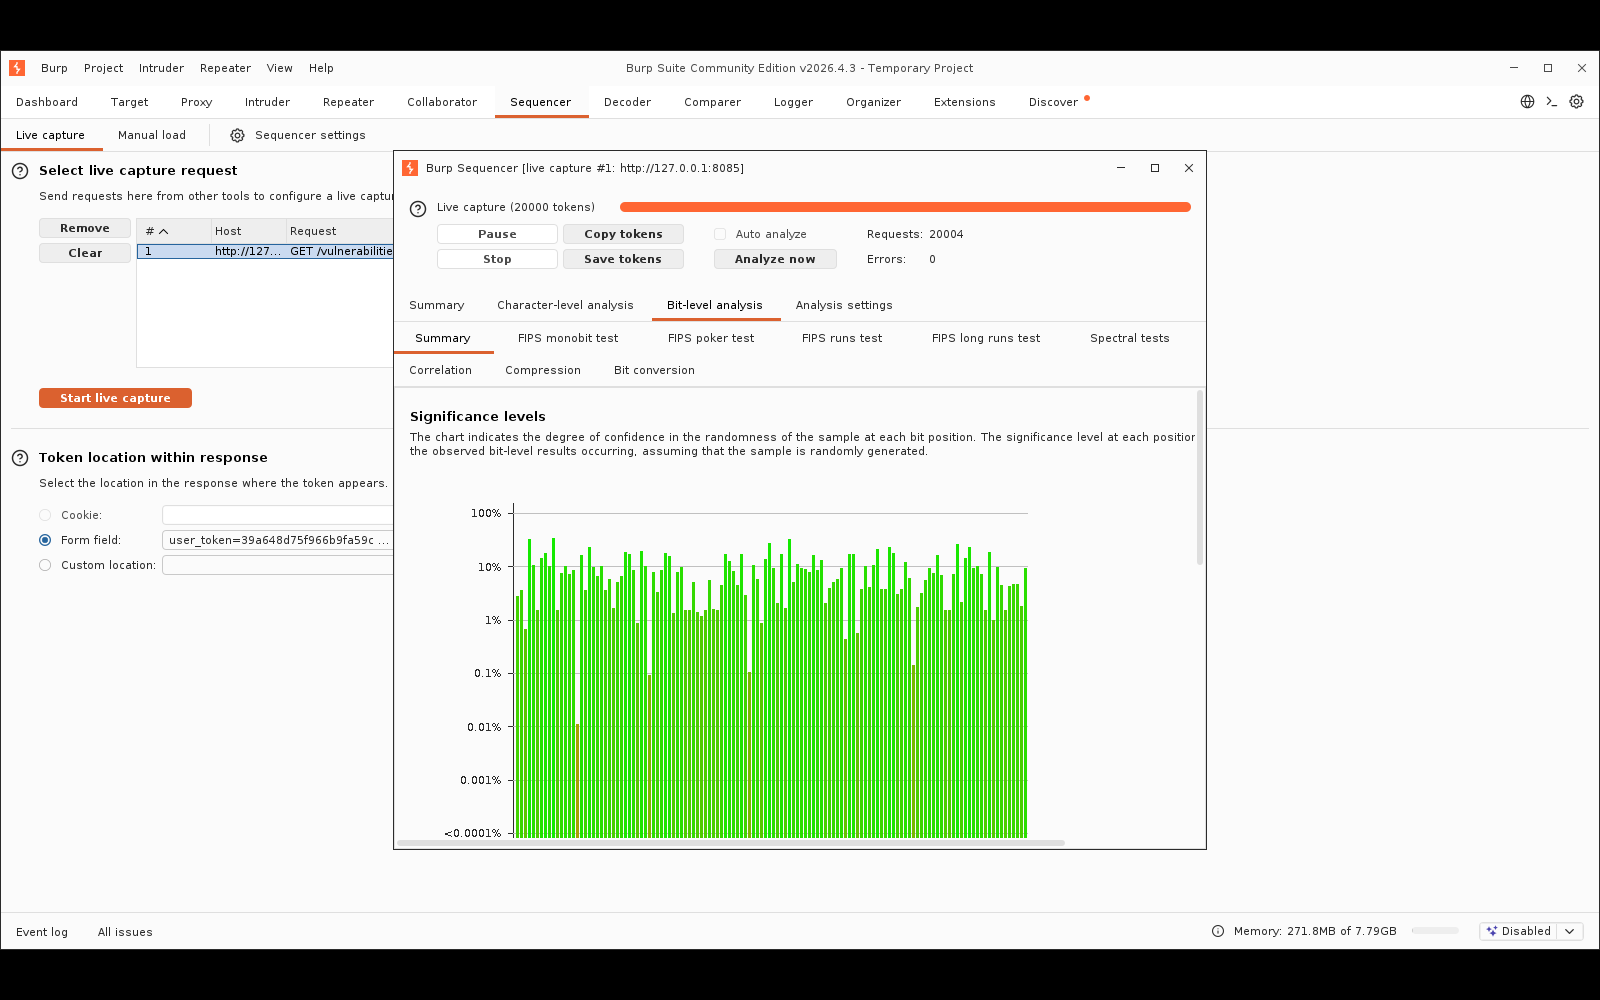The width and height of the screenshot is (1600, 1000).
Task: Click the memory usage bar
Action: pos(1435,931)
